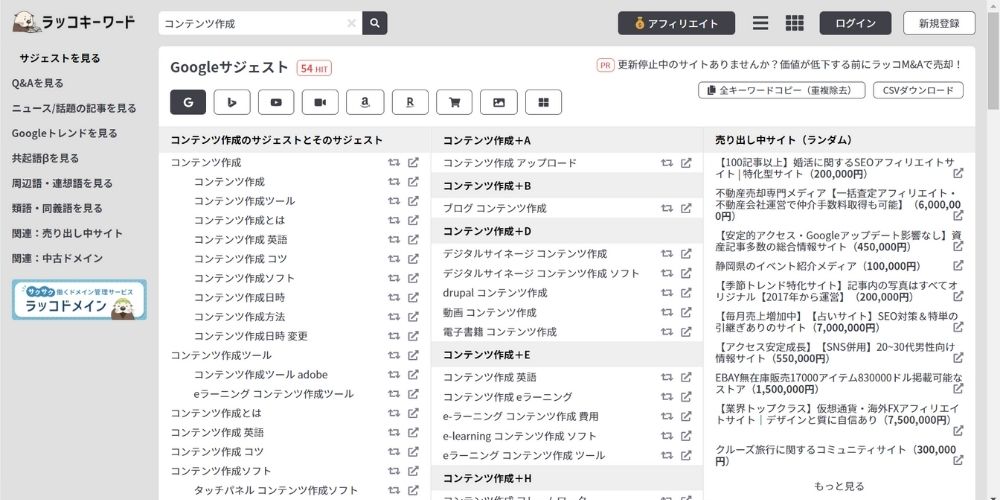Image resolution: width=1000 pixels, height=500 pixels.
Task: Open external link for ブログ コンテンツ作成
Action: pyautogui.click(x=686, y=208)
